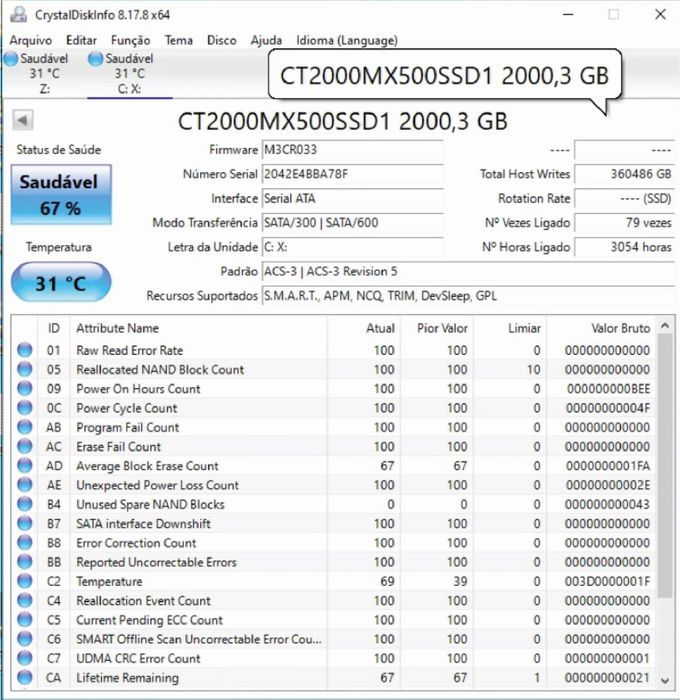Viewport: 680px width, 700px height.
Task: Close the CrystalDiskInfo window
Action: pos(660,15)
